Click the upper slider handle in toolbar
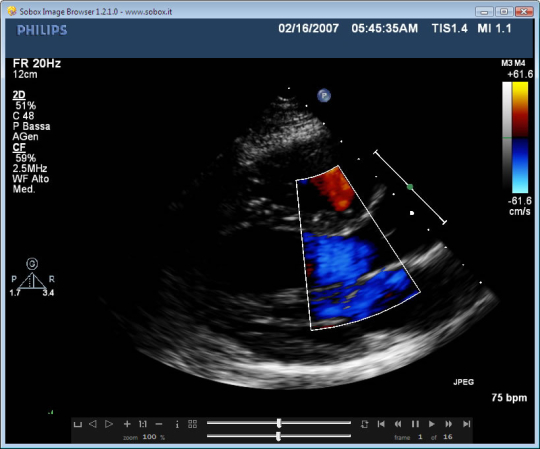The width and height of the screenshot is (540, 449). click(x=279, y=423)
